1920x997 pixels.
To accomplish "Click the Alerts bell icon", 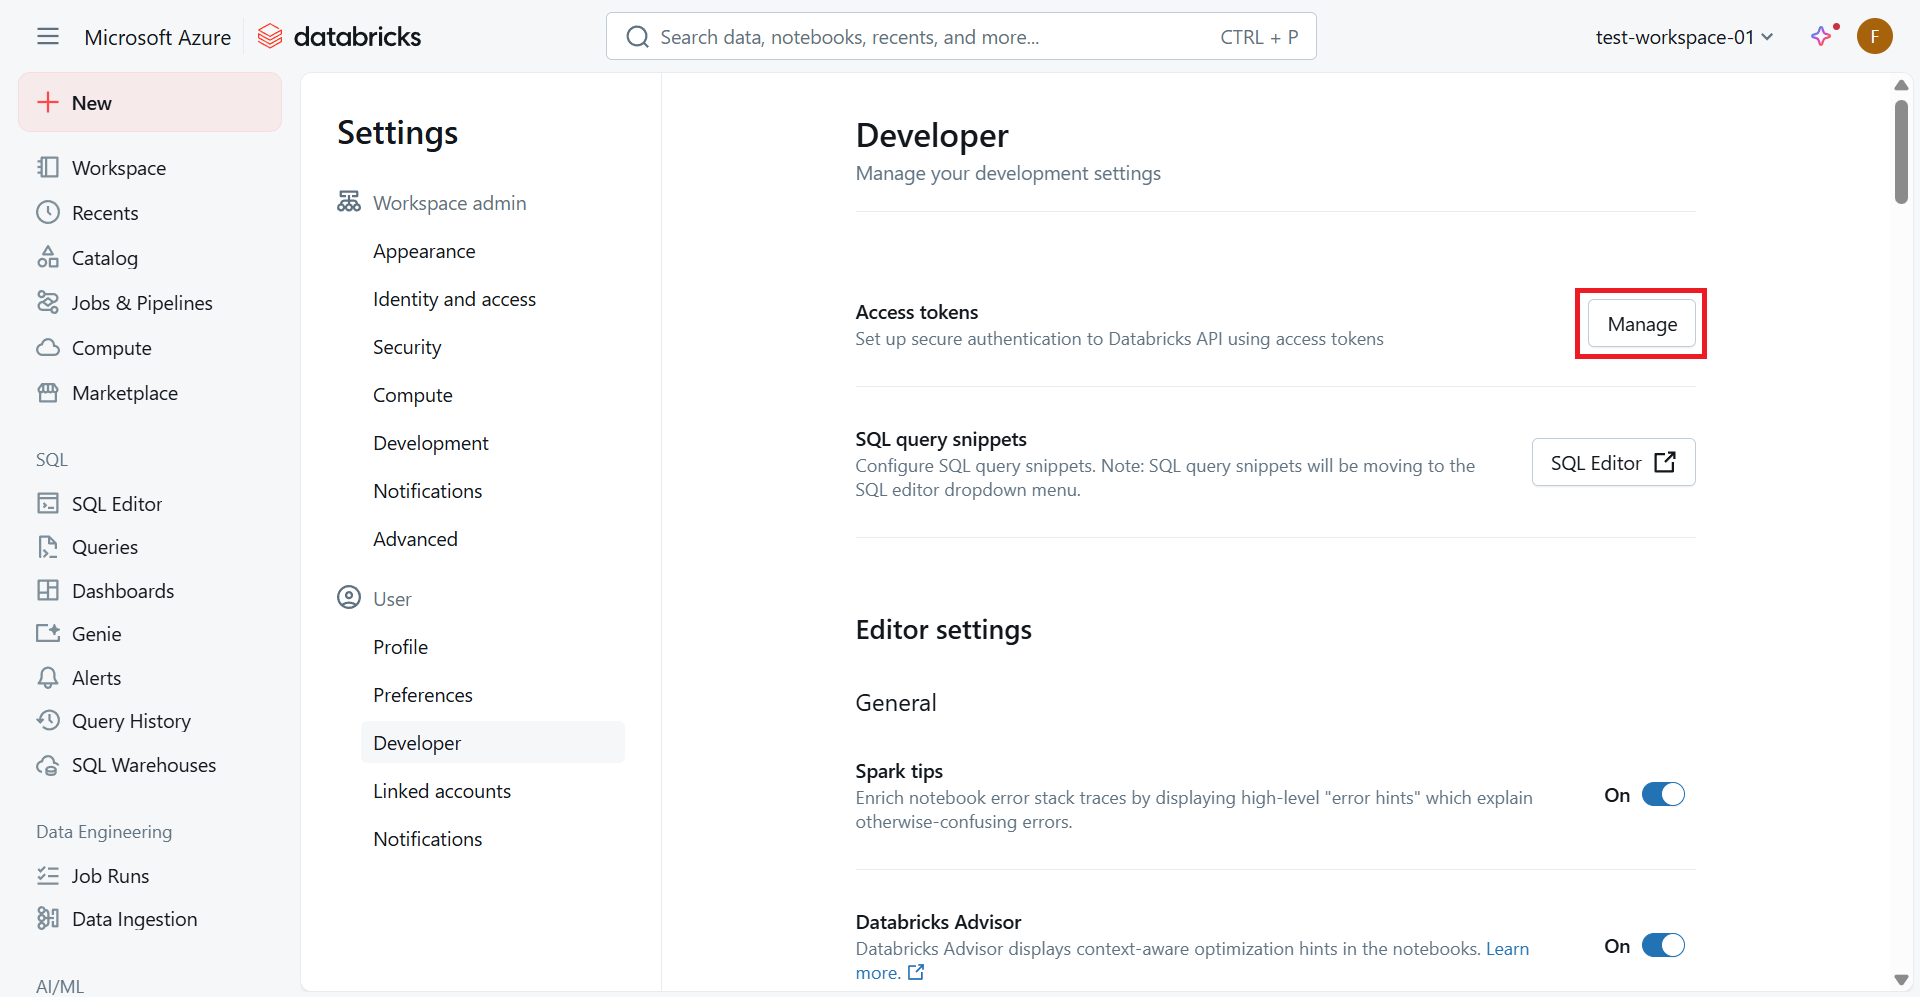I will pos(48,677).
